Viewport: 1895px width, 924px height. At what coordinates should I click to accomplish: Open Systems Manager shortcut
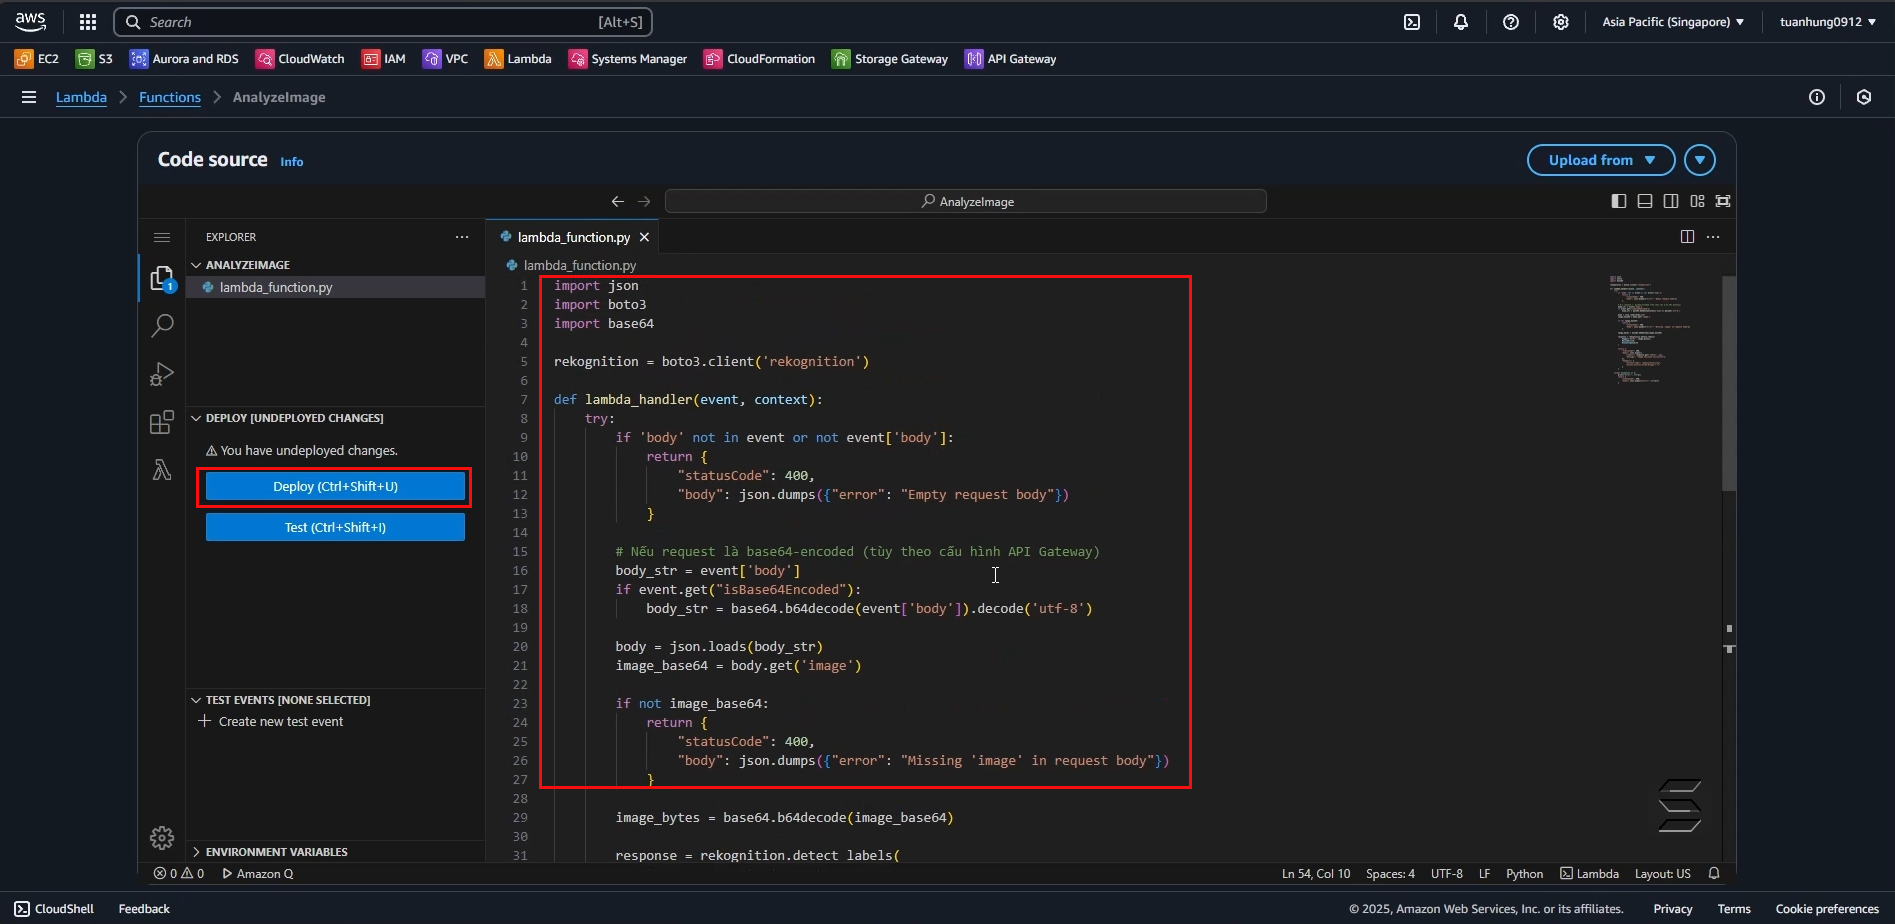click(x=628, y=59)
